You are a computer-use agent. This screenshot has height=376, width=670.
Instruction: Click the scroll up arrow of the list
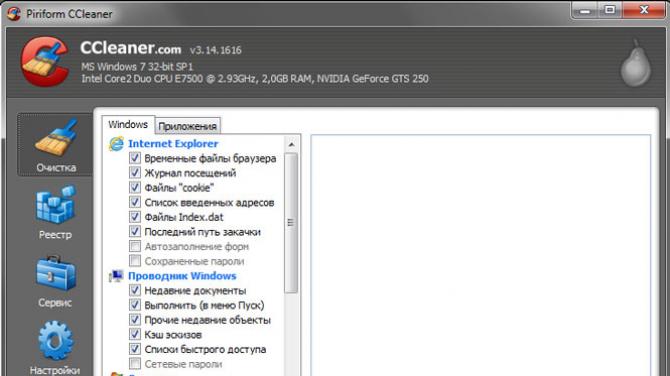[x=291, y=145]
